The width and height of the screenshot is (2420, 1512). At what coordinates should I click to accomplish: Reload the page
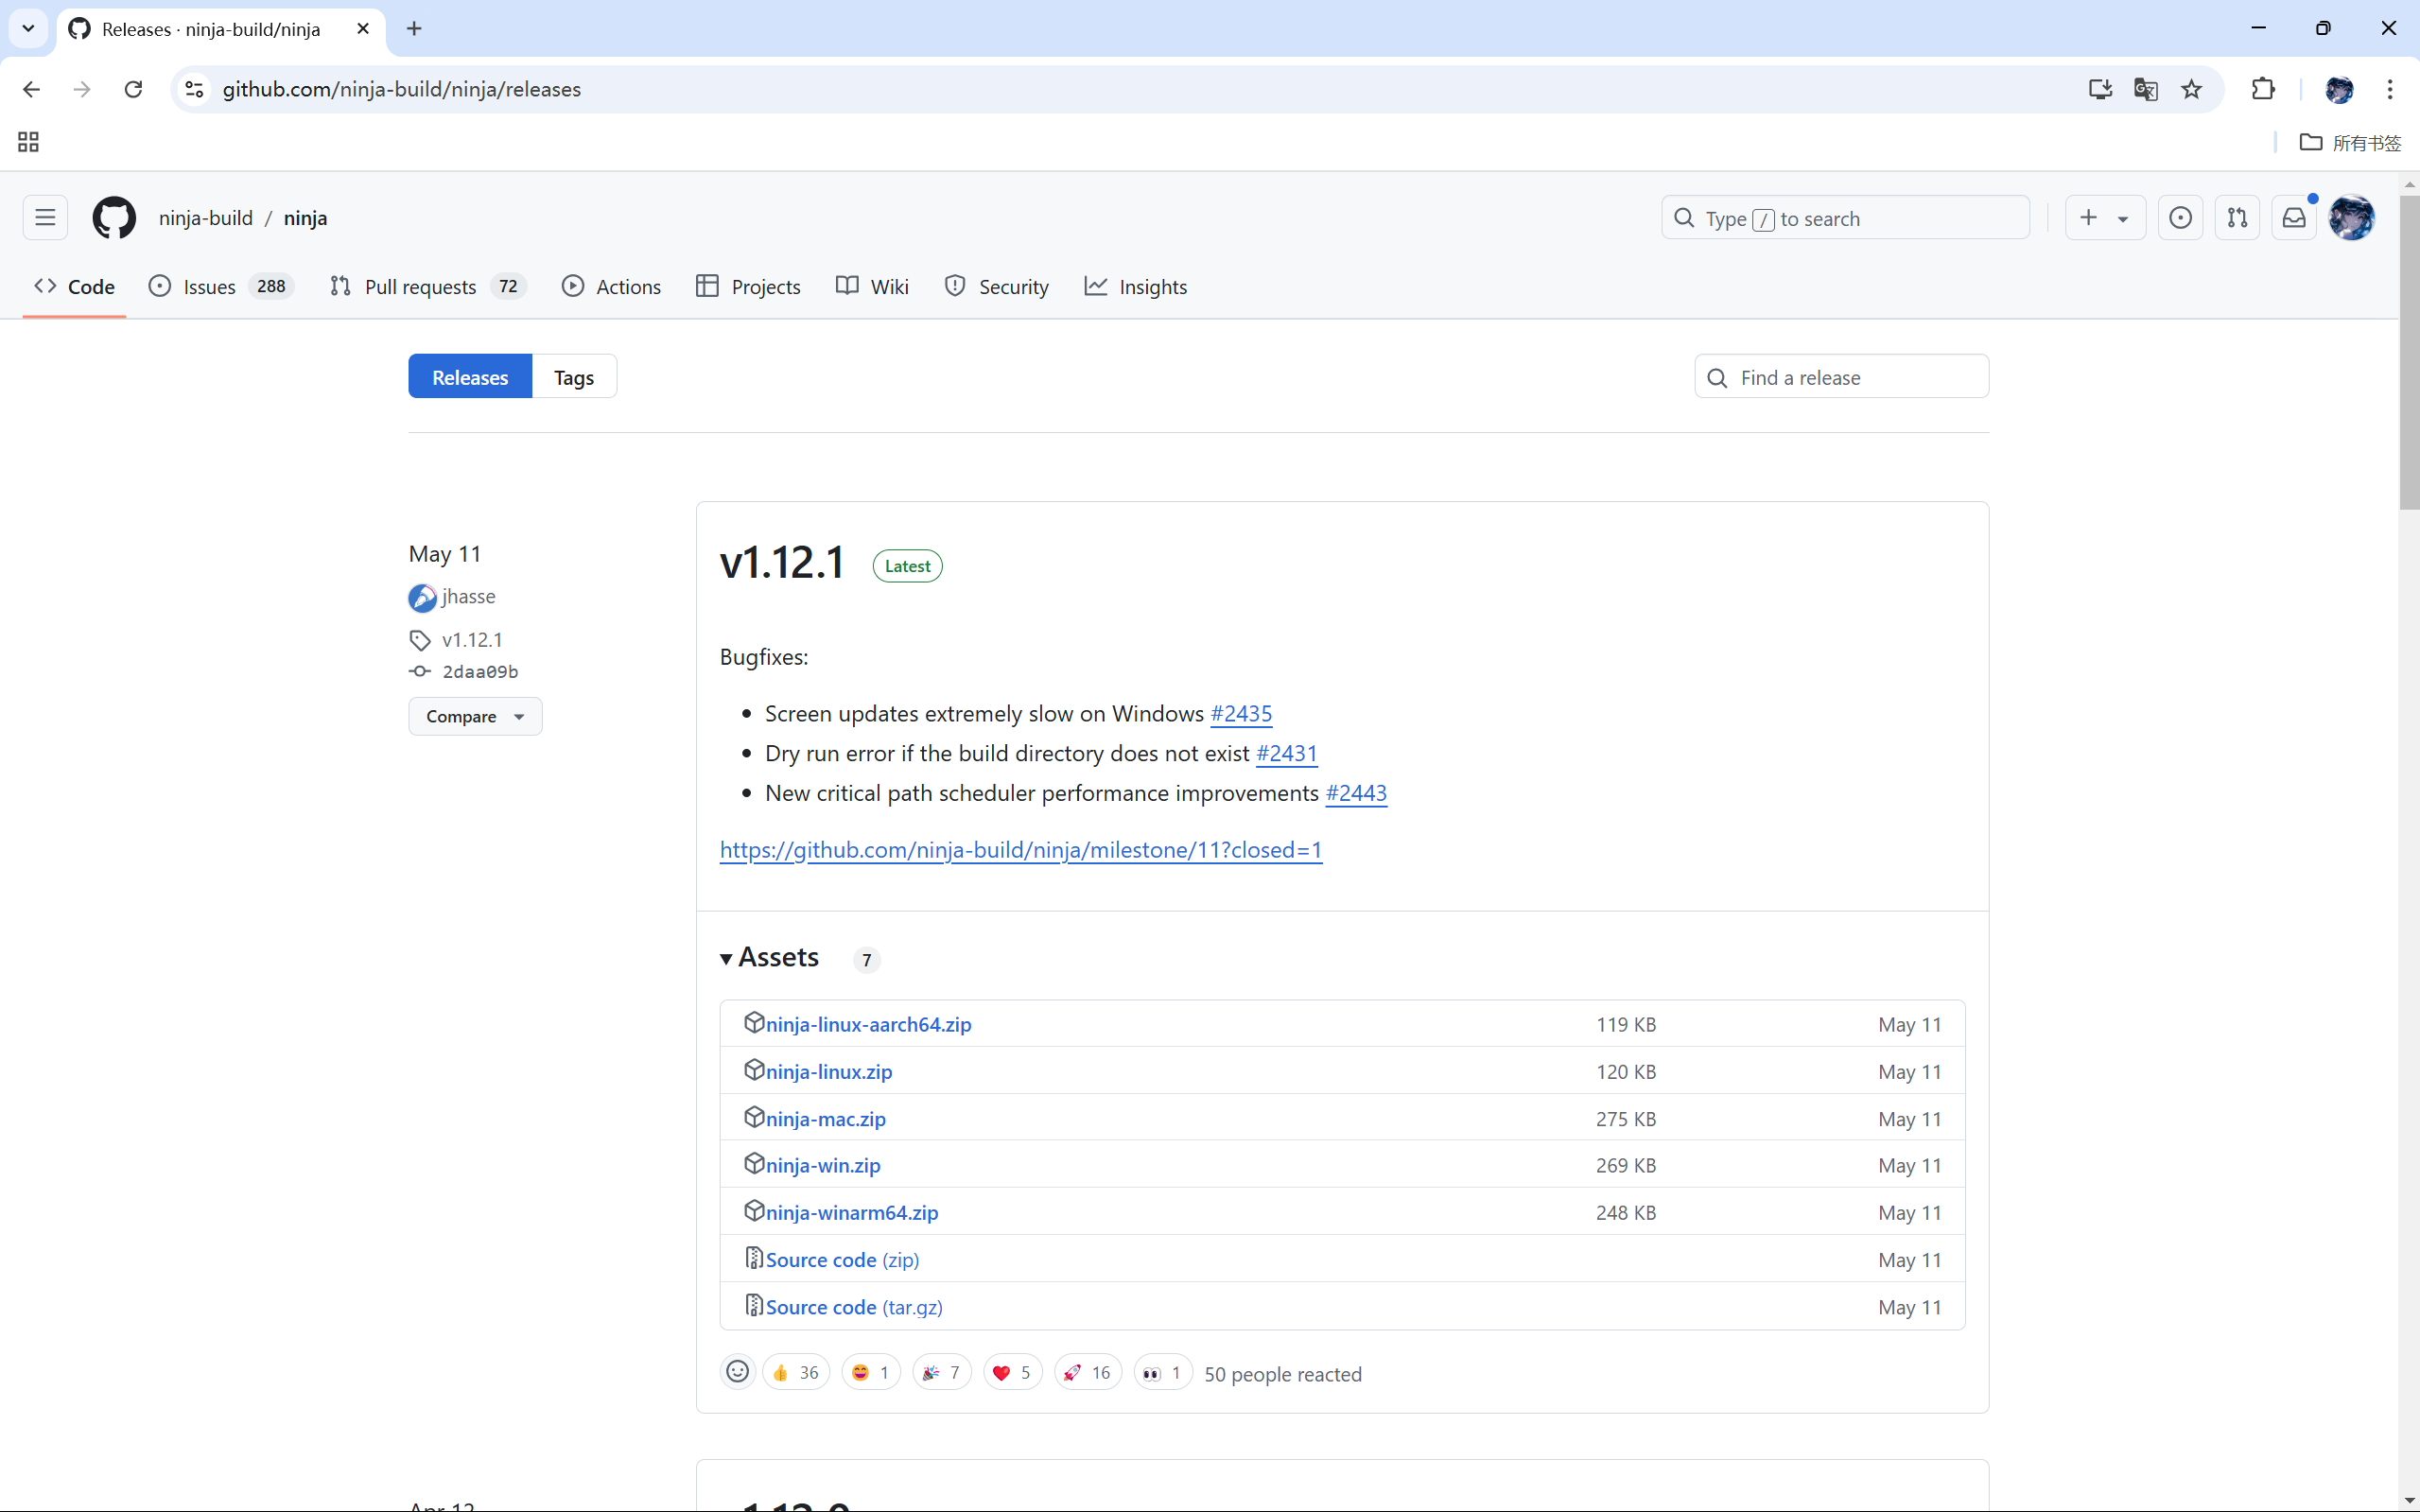(x=133, y=89)
